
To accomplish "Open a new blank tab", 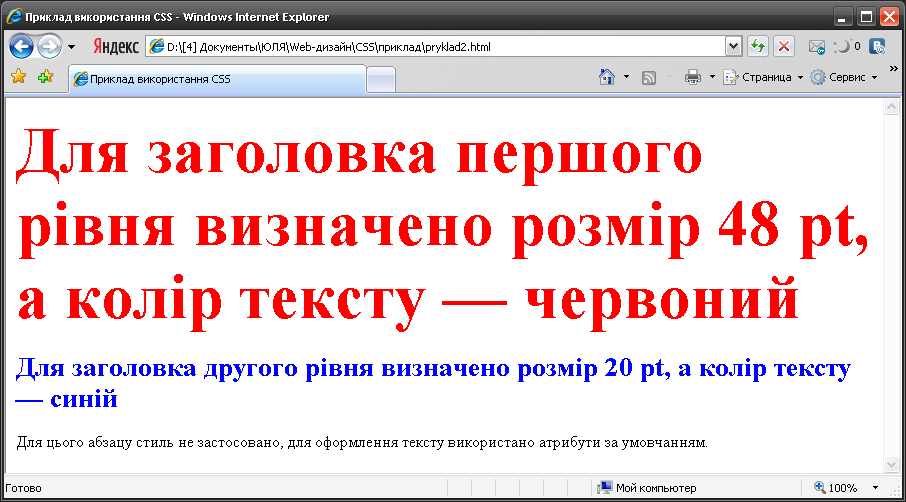I will click(381, 80).
